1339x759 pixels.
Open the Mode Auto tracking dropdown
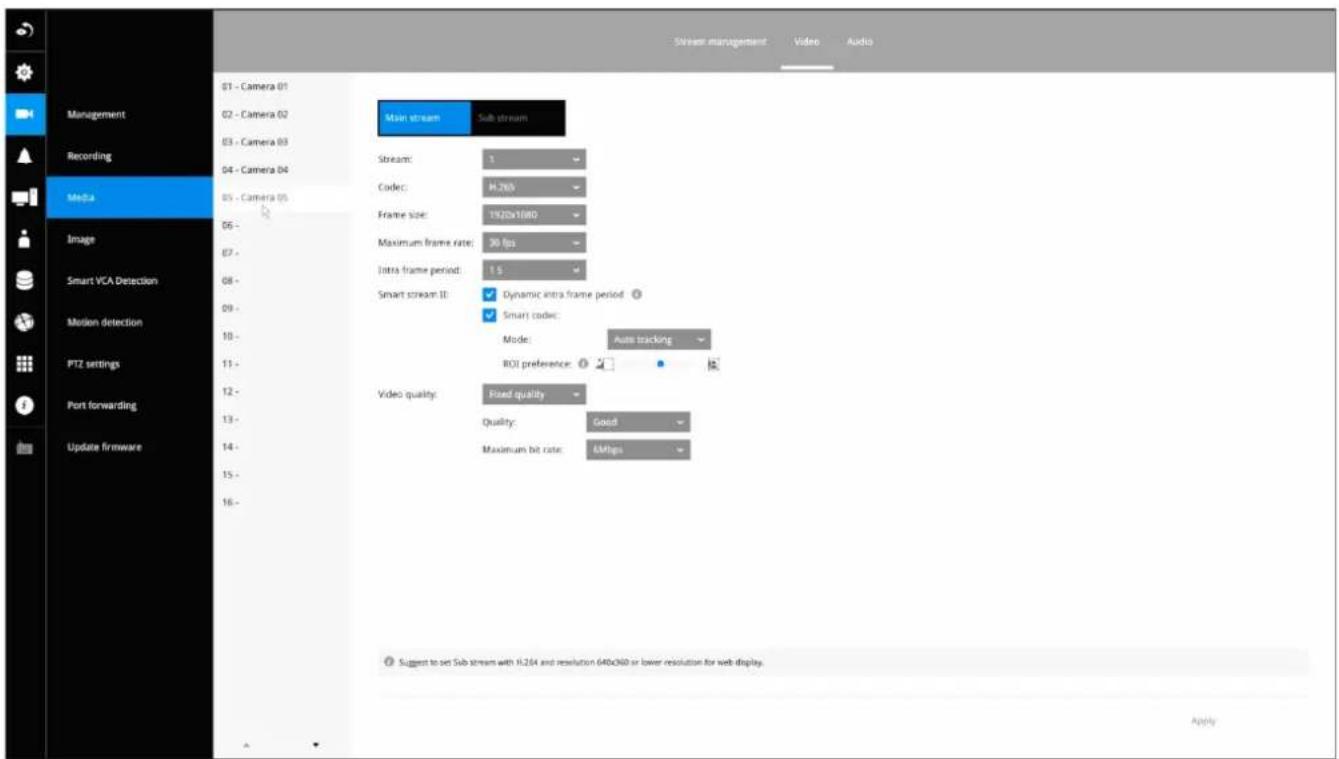point(659,340)
